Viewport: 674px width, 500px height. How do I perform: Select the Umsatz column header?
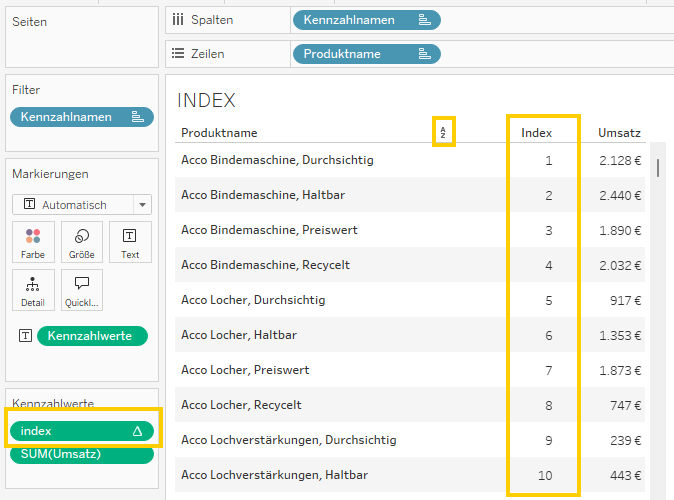[x=619, y=133]
